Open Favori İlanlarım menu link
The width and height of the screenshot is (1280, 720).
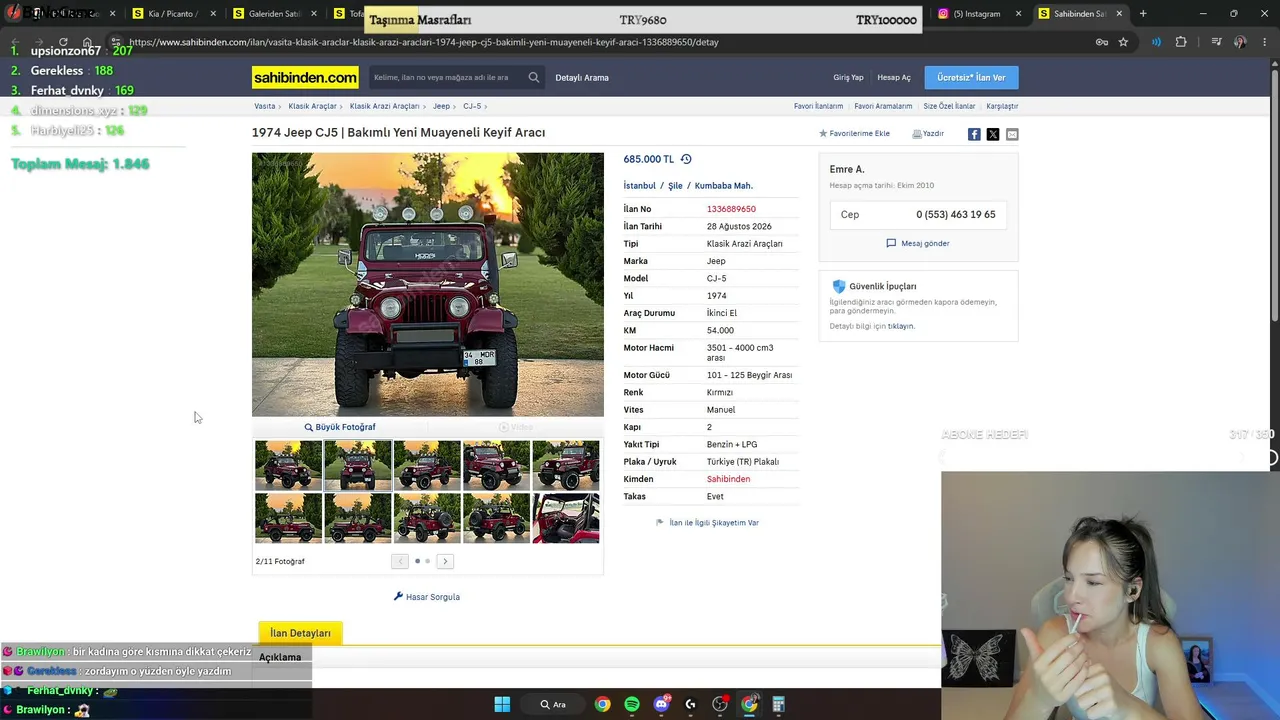coord(818,106)
